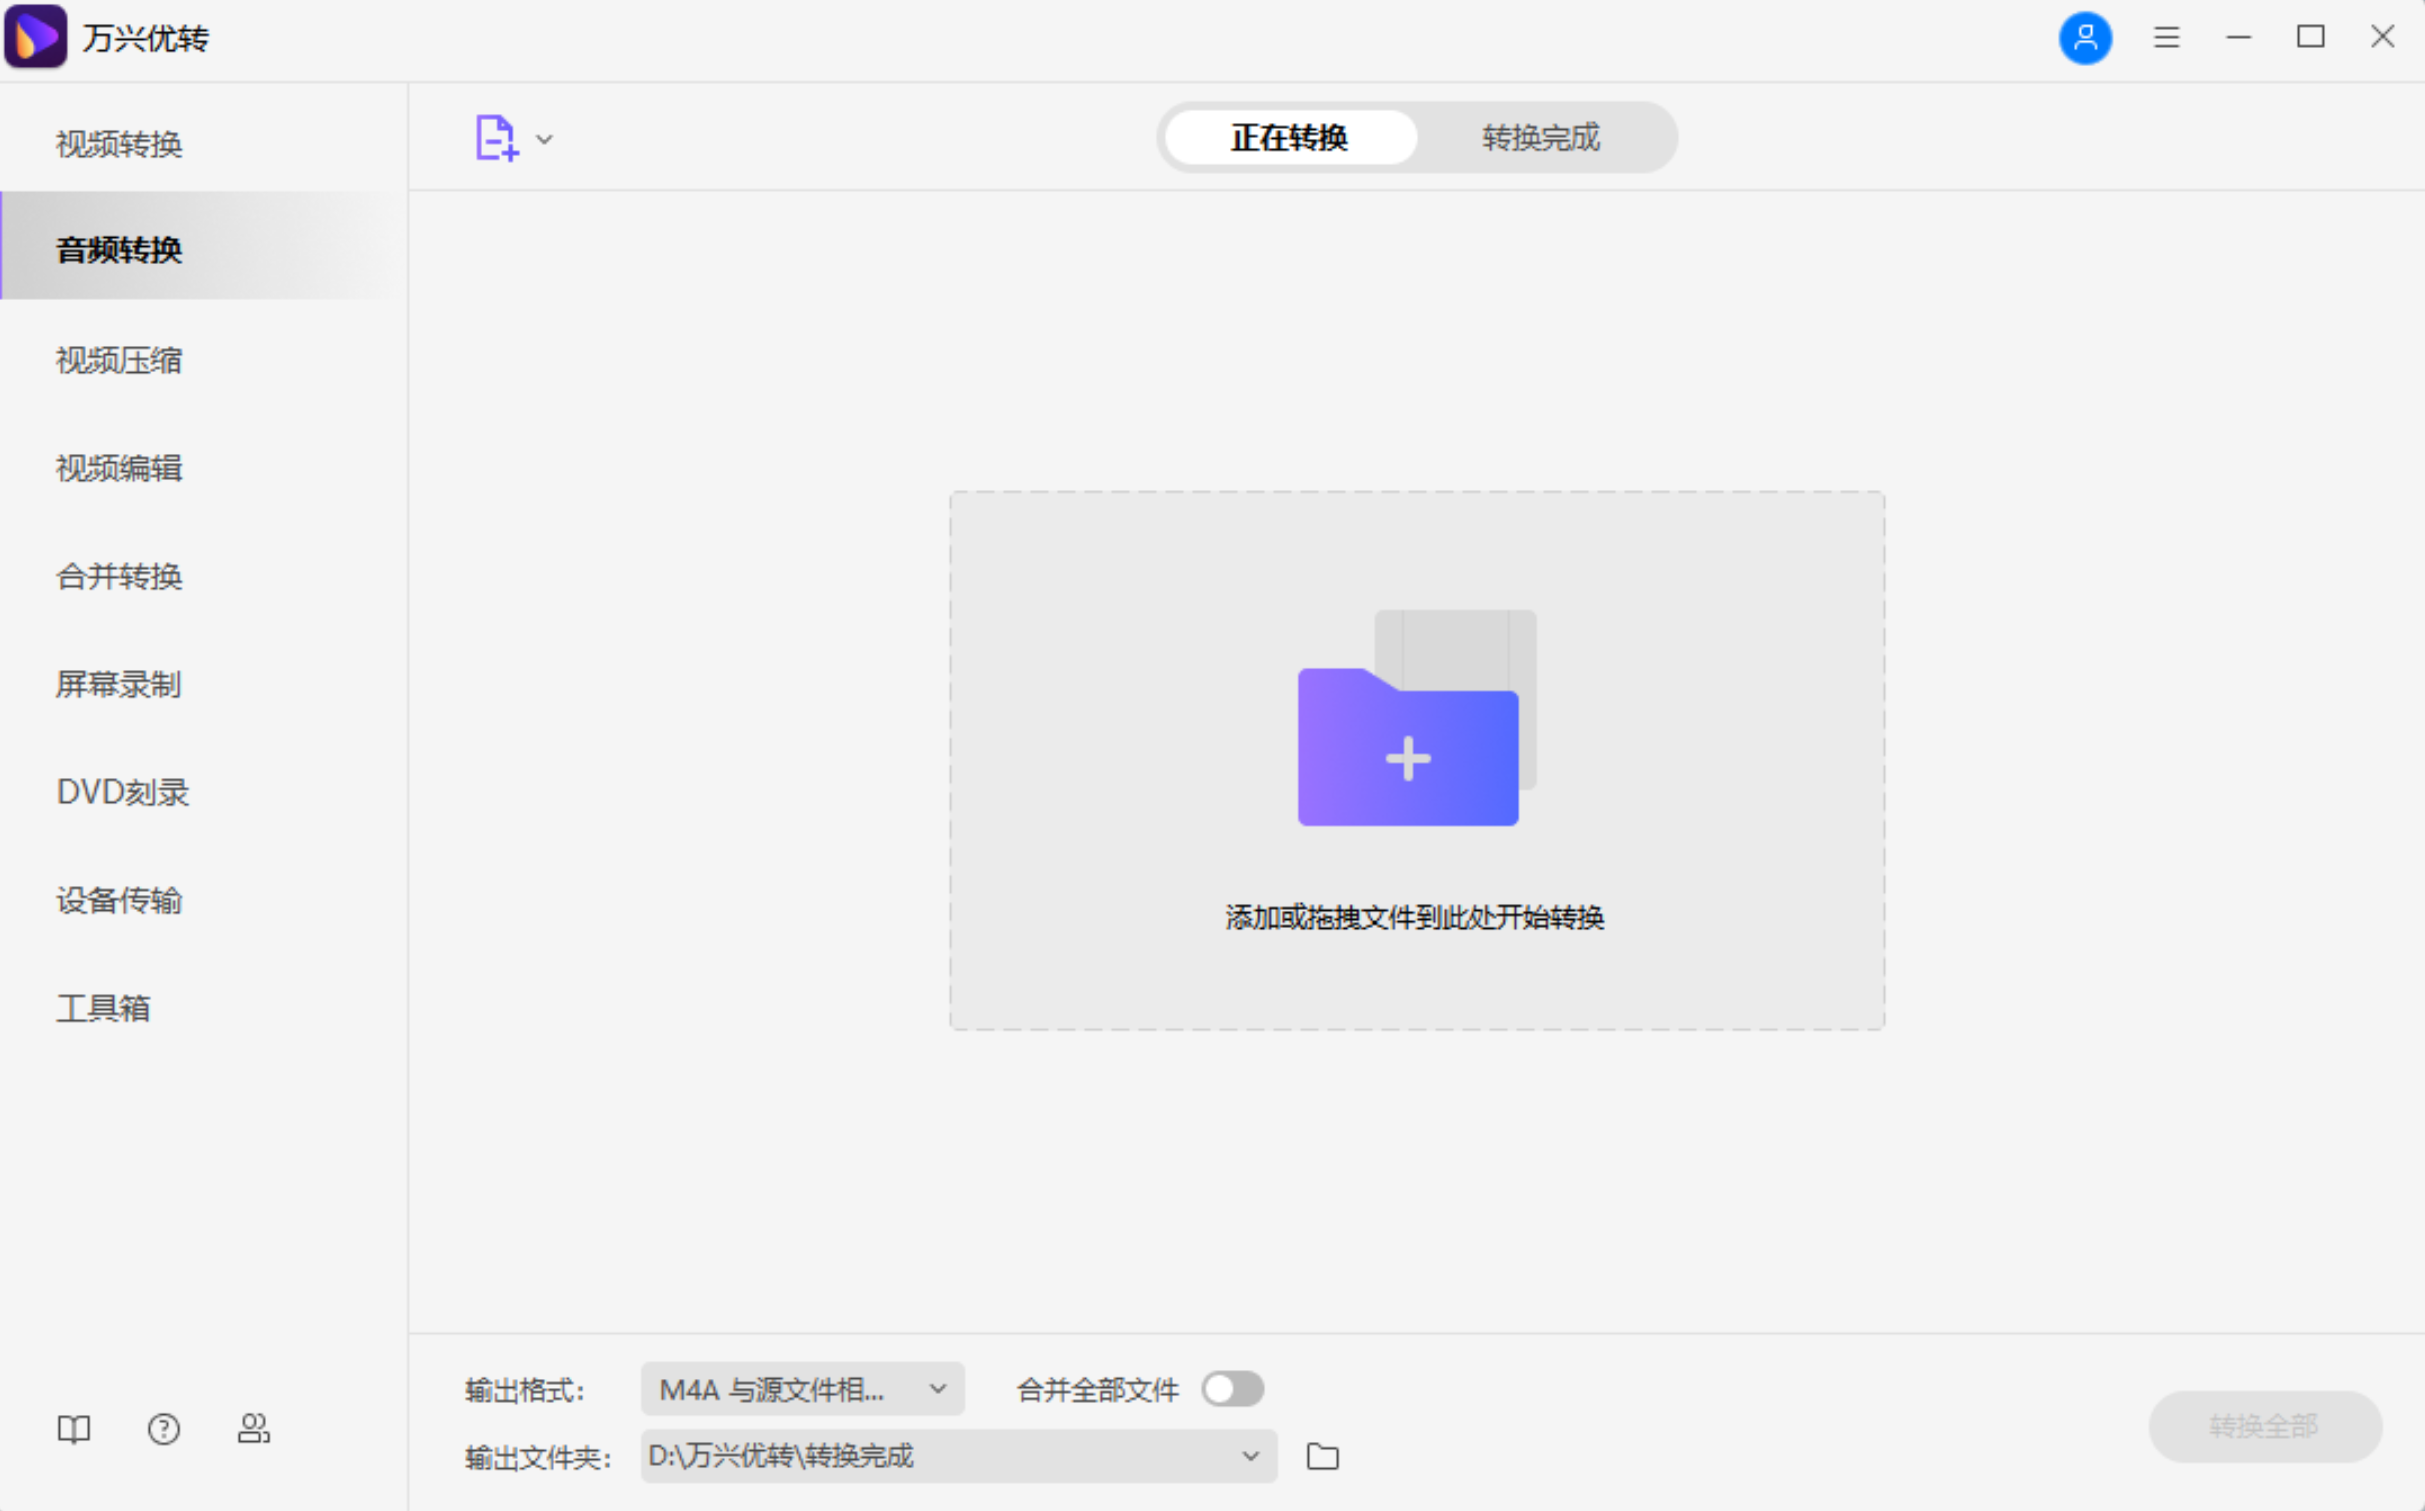Select the 正在转换 tab
The width and height of the screenshot is (2425, 1511).
[x=1289, y=137]
